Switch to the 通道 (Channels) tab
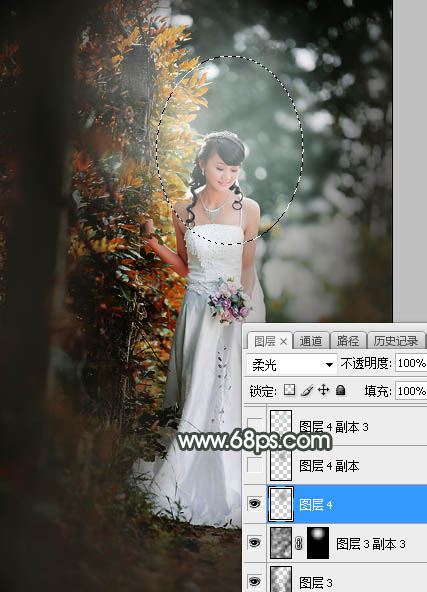Viewport: 427px width, 592px height. point(311,341)
